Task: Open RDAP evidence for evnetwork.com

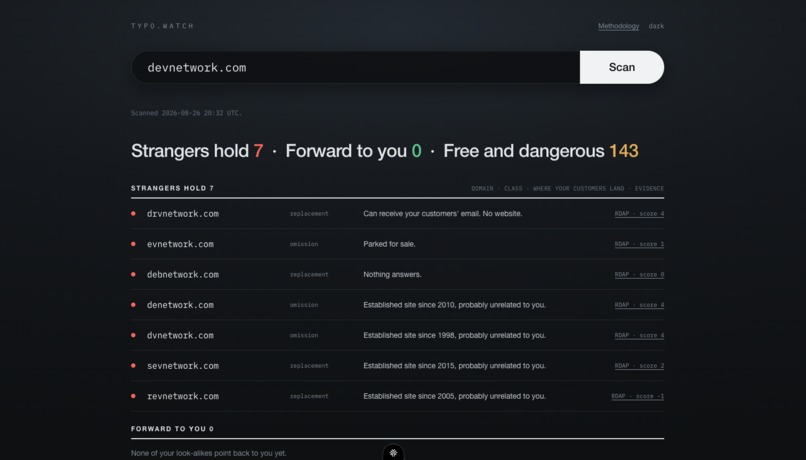Action: pos(639,244)
